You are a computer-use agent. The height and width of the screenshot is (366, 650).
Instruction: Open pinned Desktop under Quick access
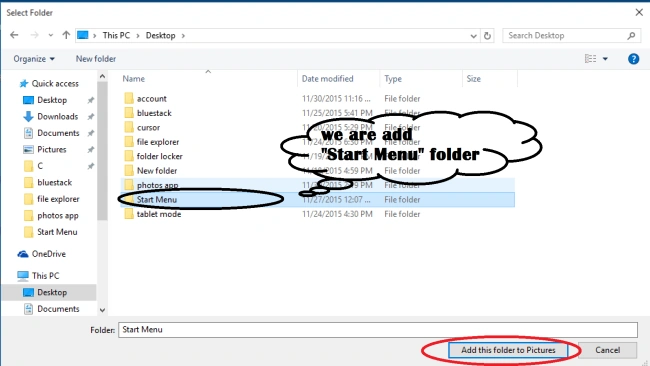pos(52,100)
